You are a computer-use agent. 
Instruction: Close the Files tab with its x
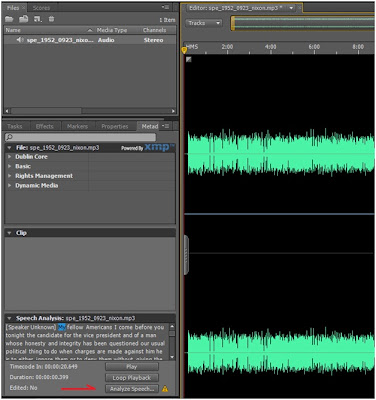tap(23, 8)
